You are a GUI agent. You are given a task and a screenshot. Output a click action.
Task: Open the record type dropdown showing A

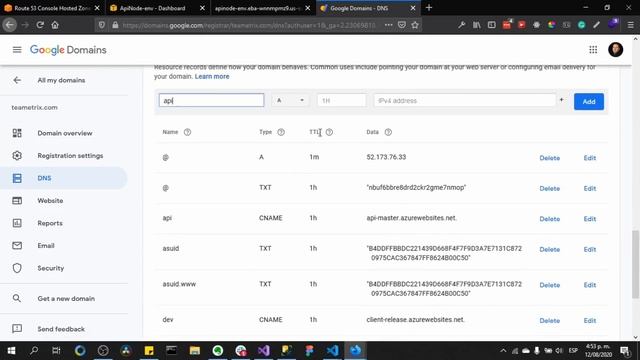click(x=290, y=100)
